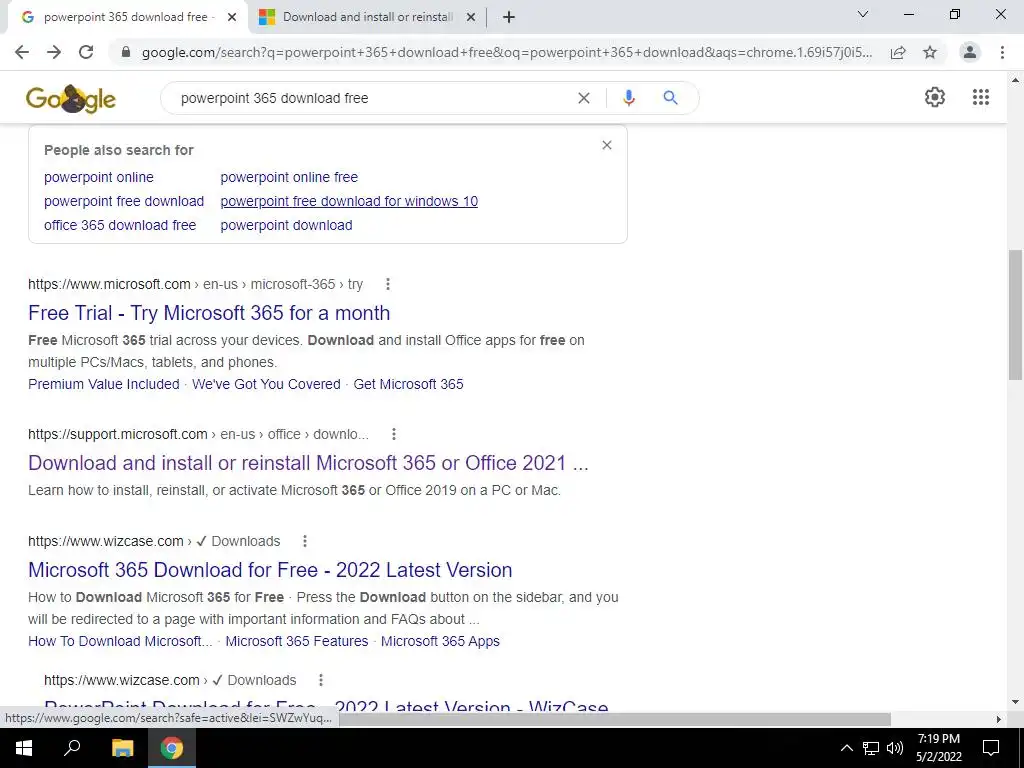This screenshot has width=1024, height=768.
Task: Open the taskbar clock and date
Action: click(x=938, y=748)
